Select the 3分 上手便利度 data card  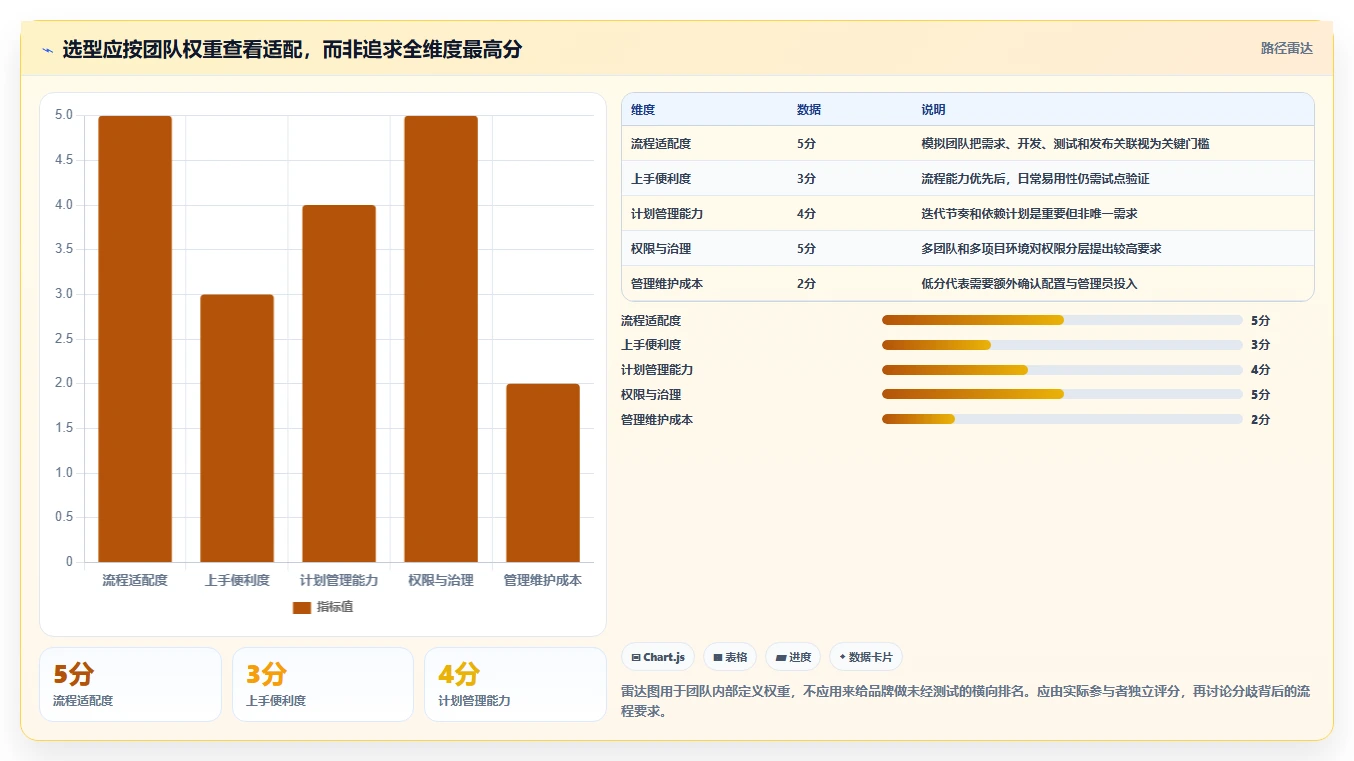coord(323,684)
